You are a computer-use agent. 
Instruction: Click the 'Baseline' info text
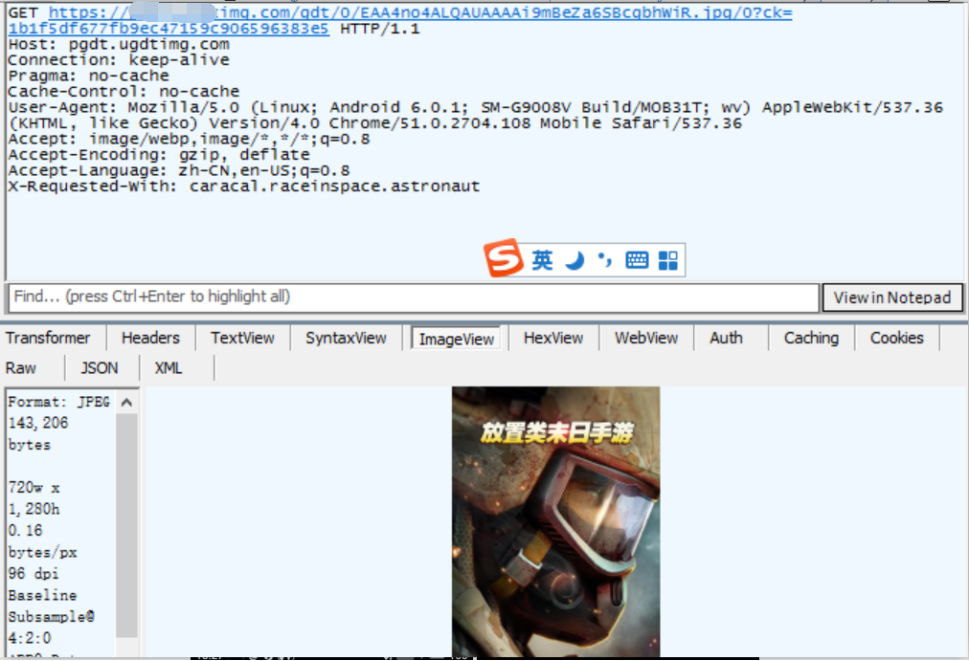43,596
